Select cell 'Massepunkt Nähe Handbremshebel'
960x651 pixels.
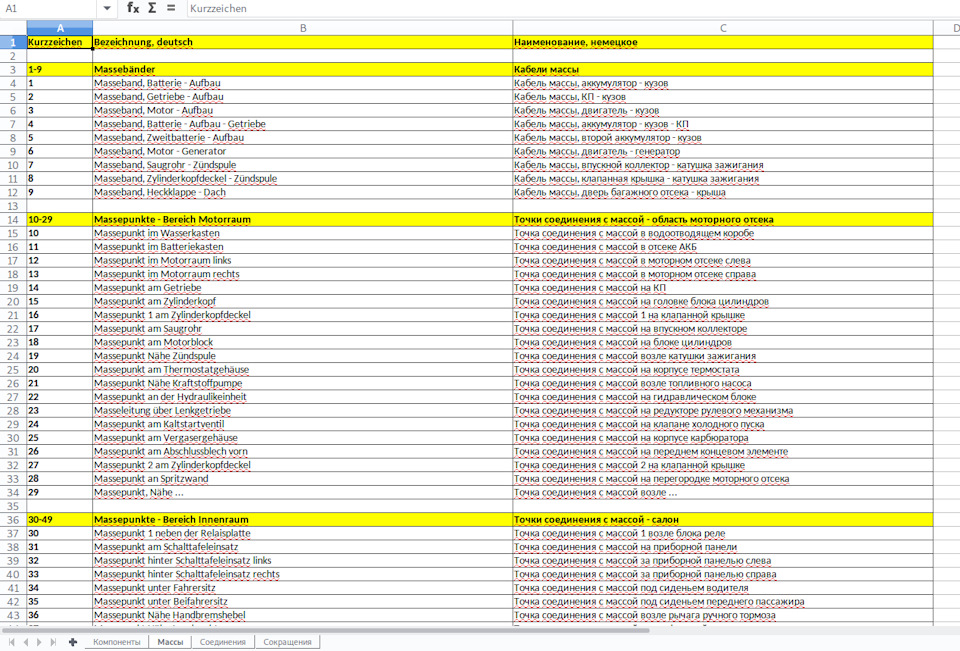pyautogui.click(x=303, y=615)
